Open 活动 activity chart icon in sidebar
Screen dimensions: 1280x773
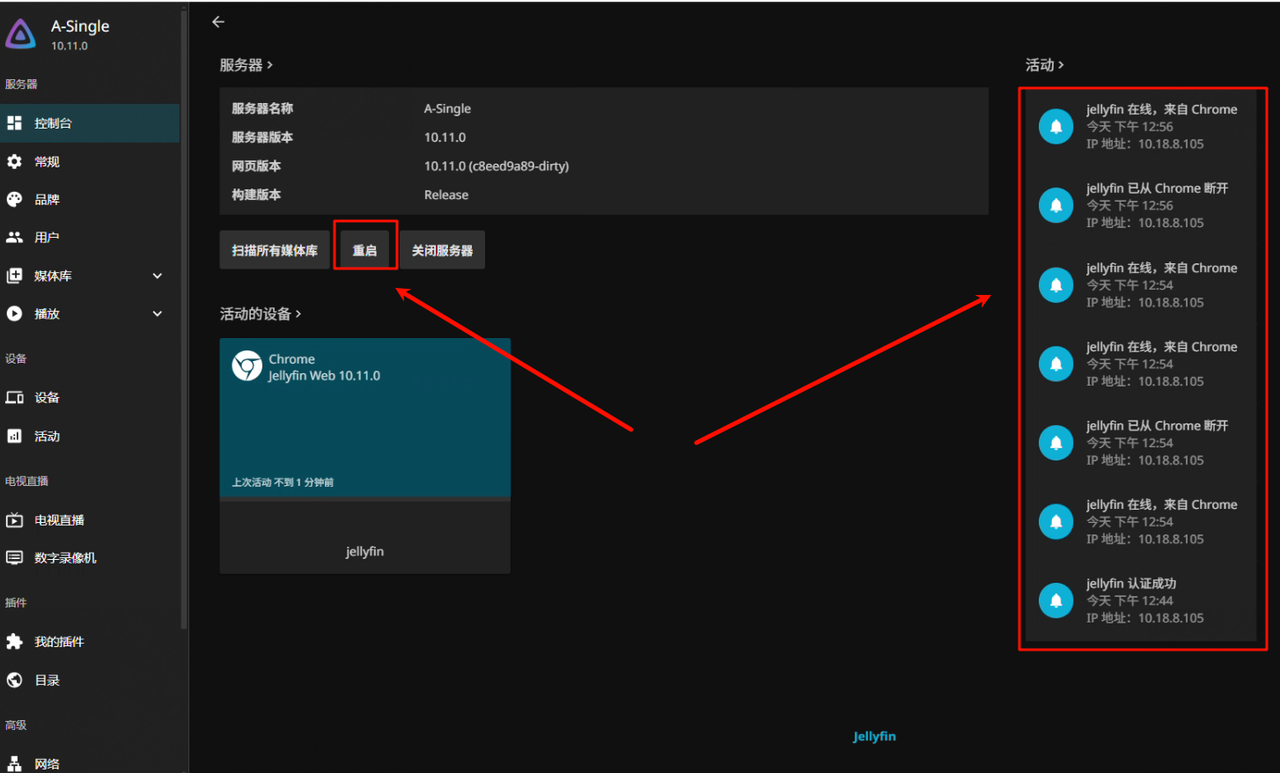click(x=14, y=436)
